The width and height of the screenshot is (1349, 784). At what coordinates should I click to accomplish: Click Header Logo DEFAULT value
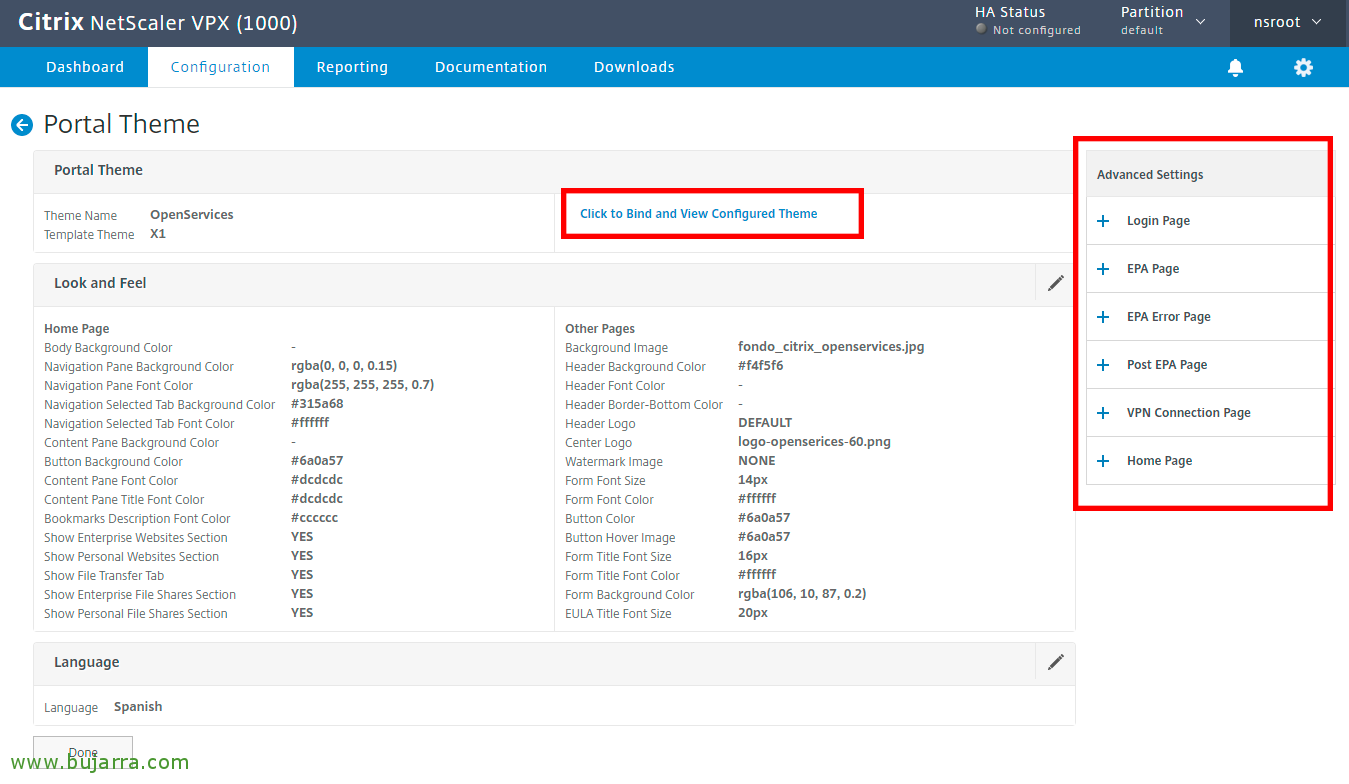(x=765, y=423)
